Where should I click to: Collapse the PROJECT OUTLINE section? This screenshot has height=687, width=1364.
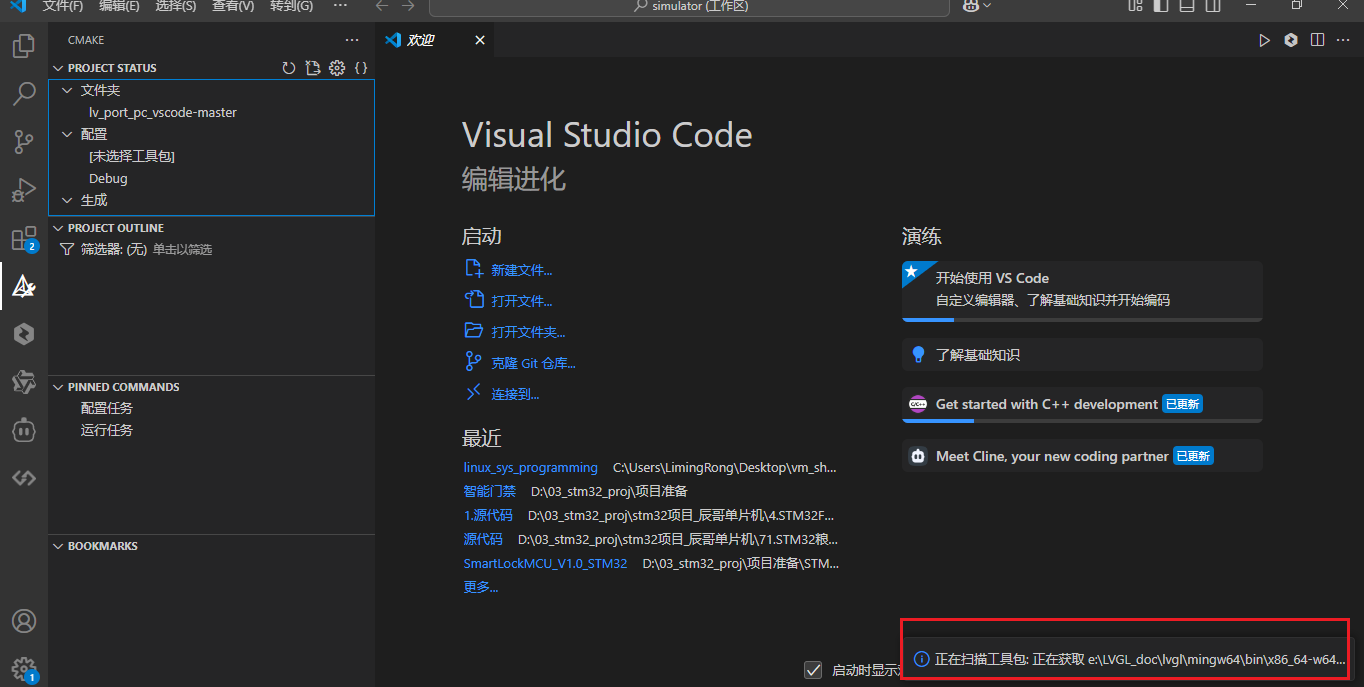click(58, 228)
